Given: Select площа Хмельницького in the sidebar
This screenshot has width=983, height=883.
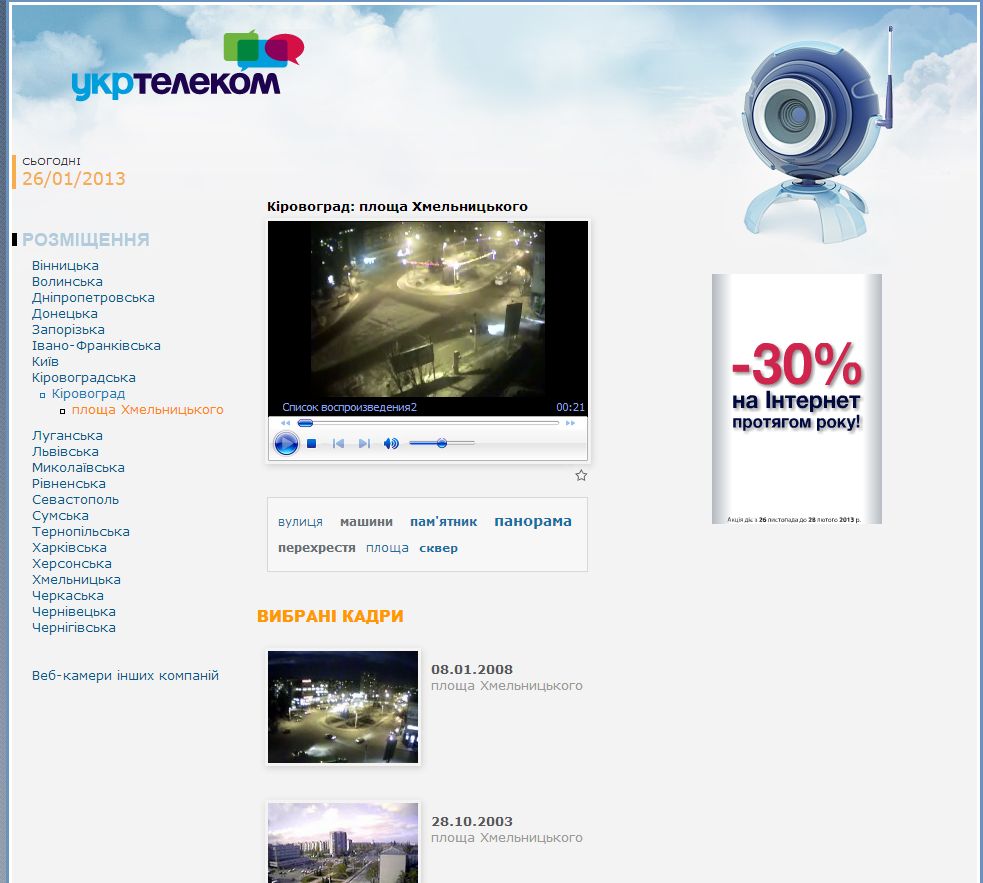Looking at the screenshot, I should [x=147, y=410].
